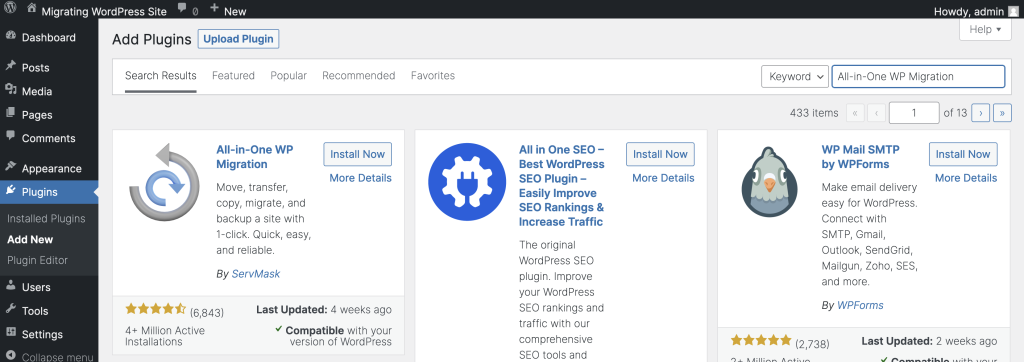Go to the next results page
Screen dimensions: 1024x362
[980, 113]
